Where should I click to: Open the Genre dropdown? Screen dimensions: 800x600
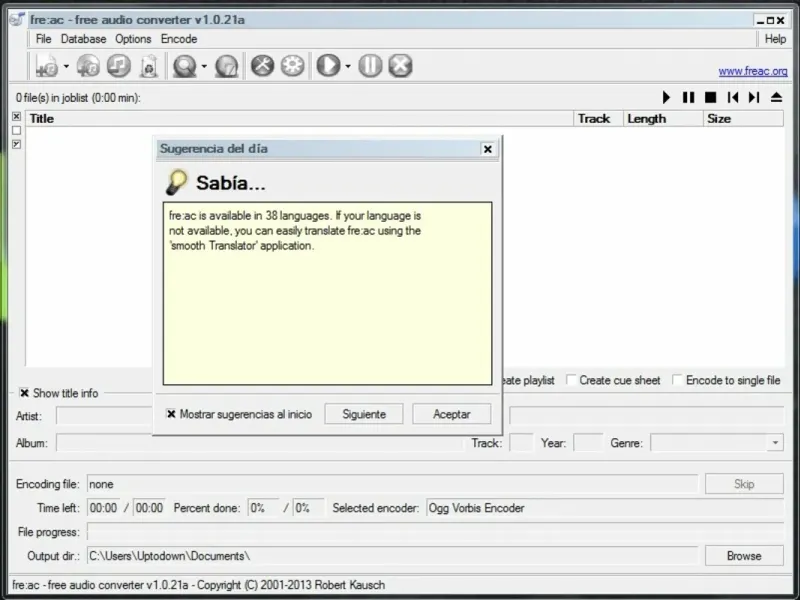775,443
